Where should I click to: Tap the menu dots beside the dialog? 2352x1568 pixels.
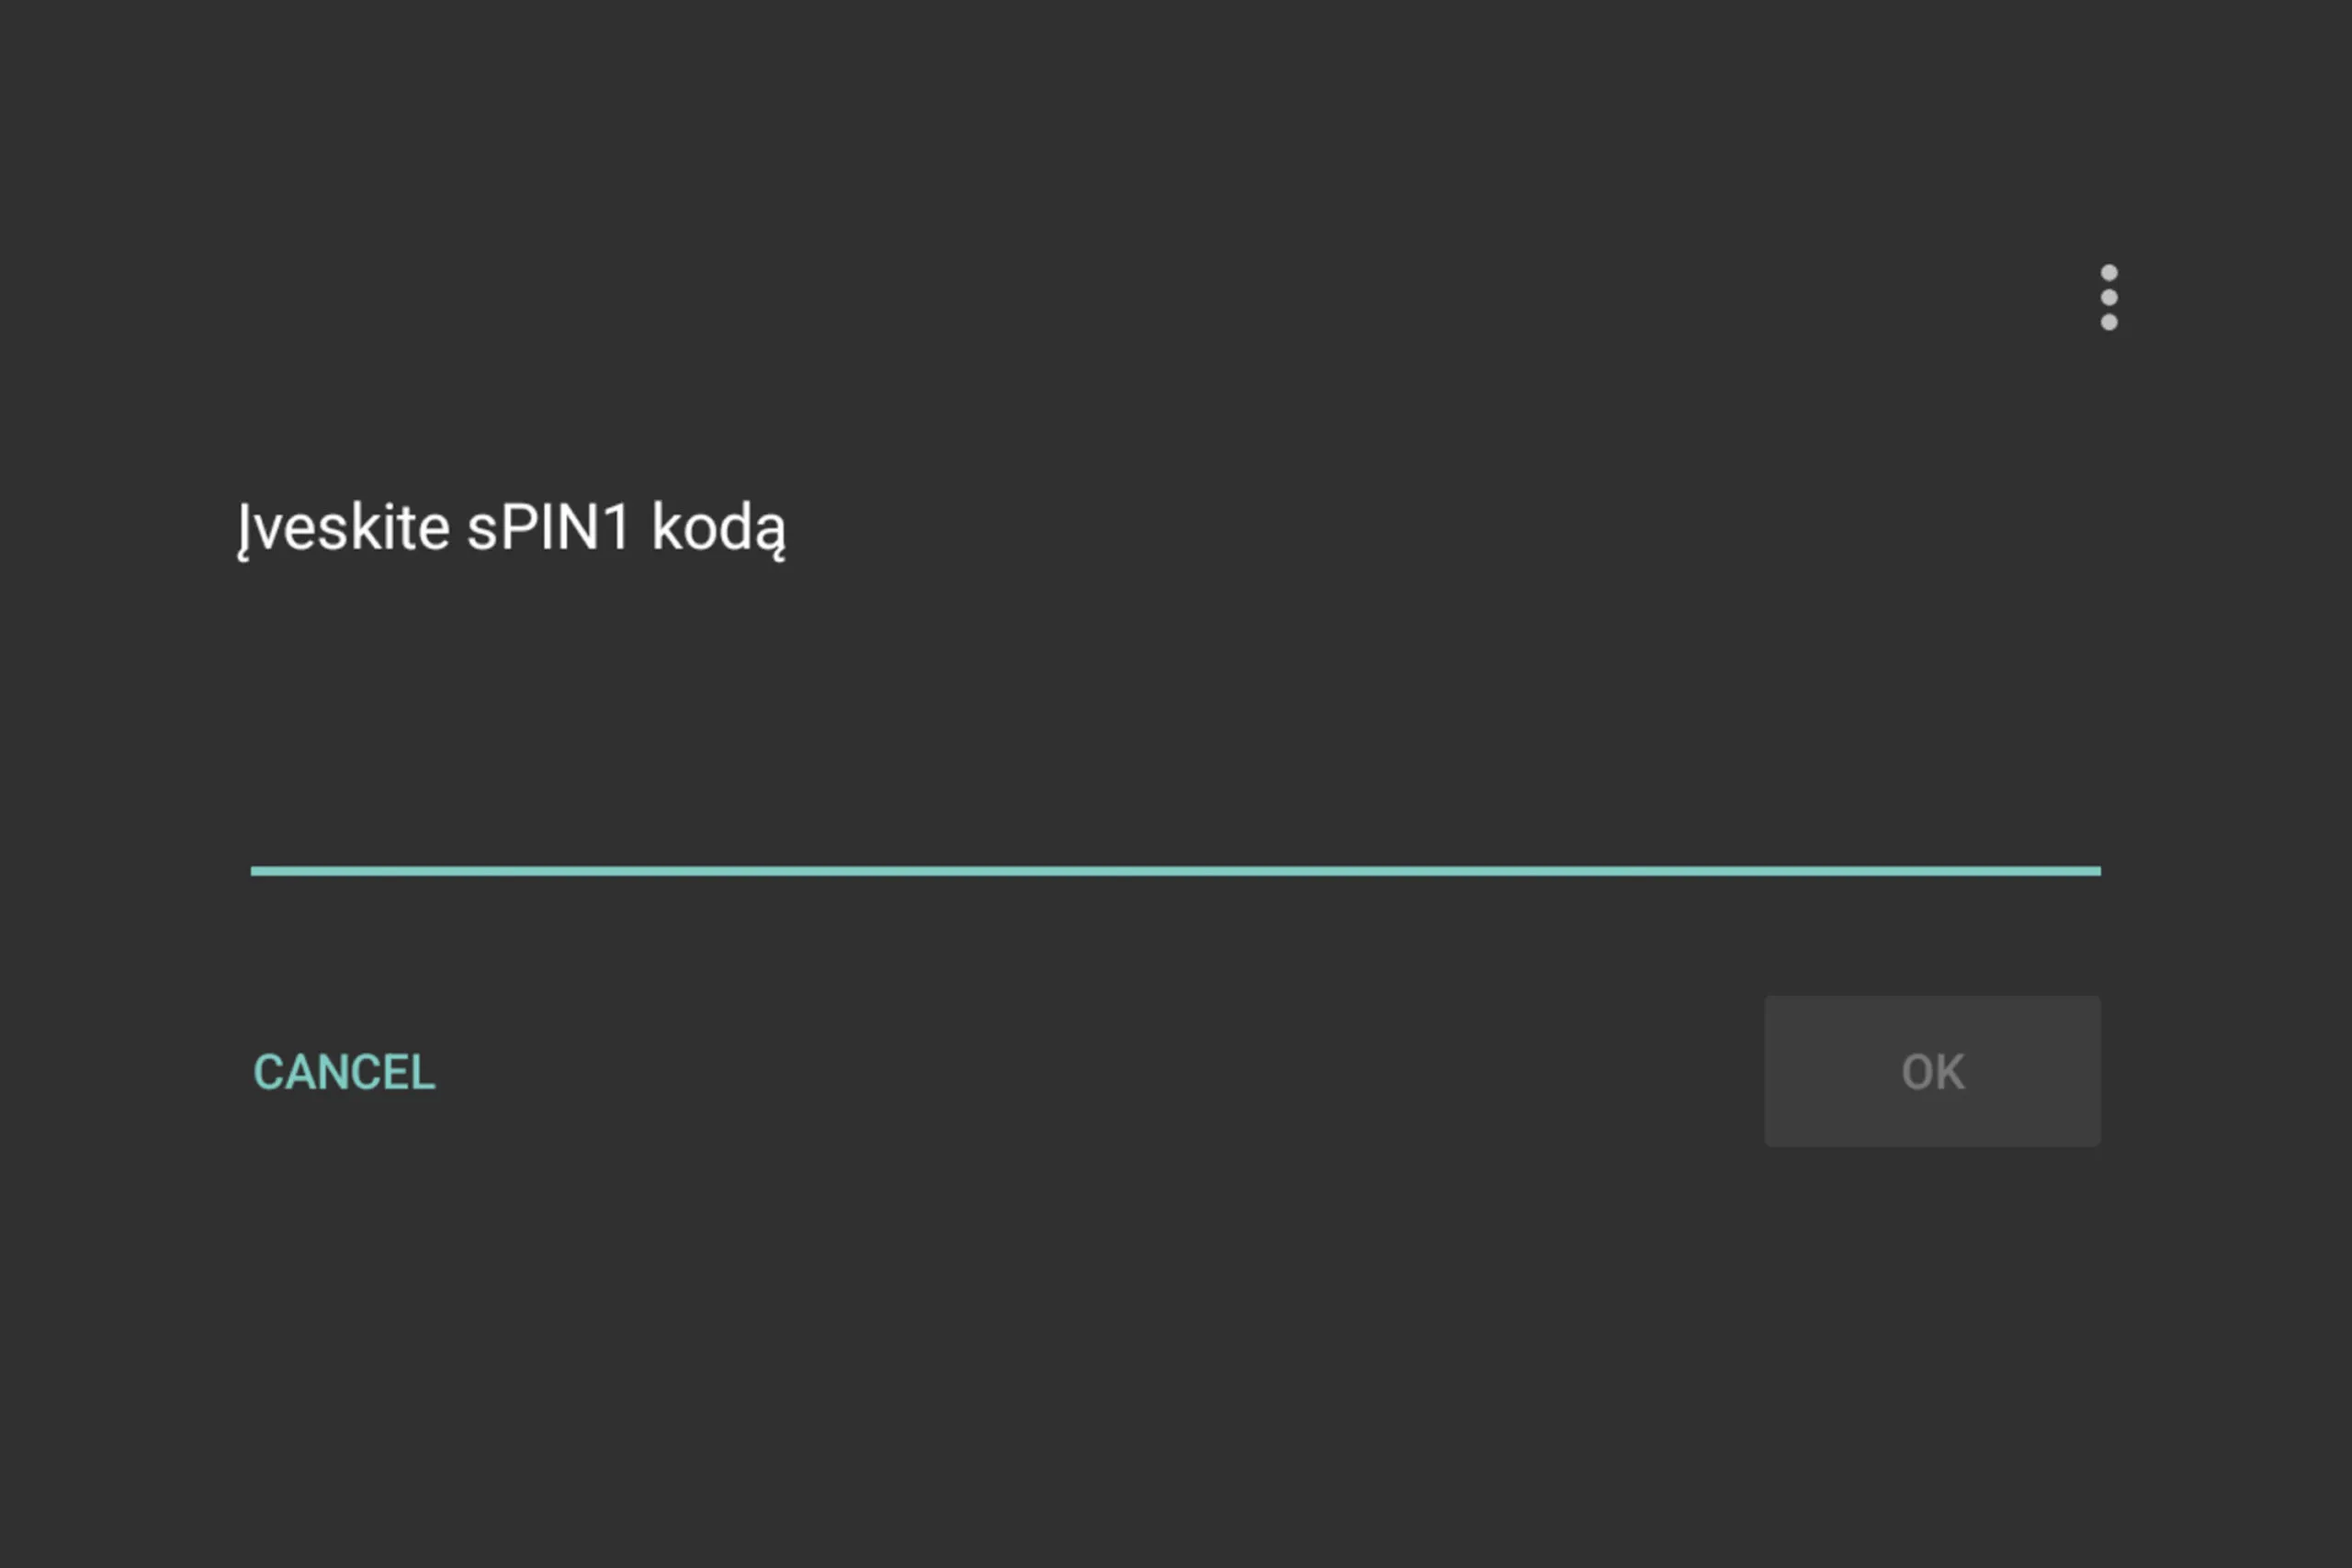(2109, 297)
